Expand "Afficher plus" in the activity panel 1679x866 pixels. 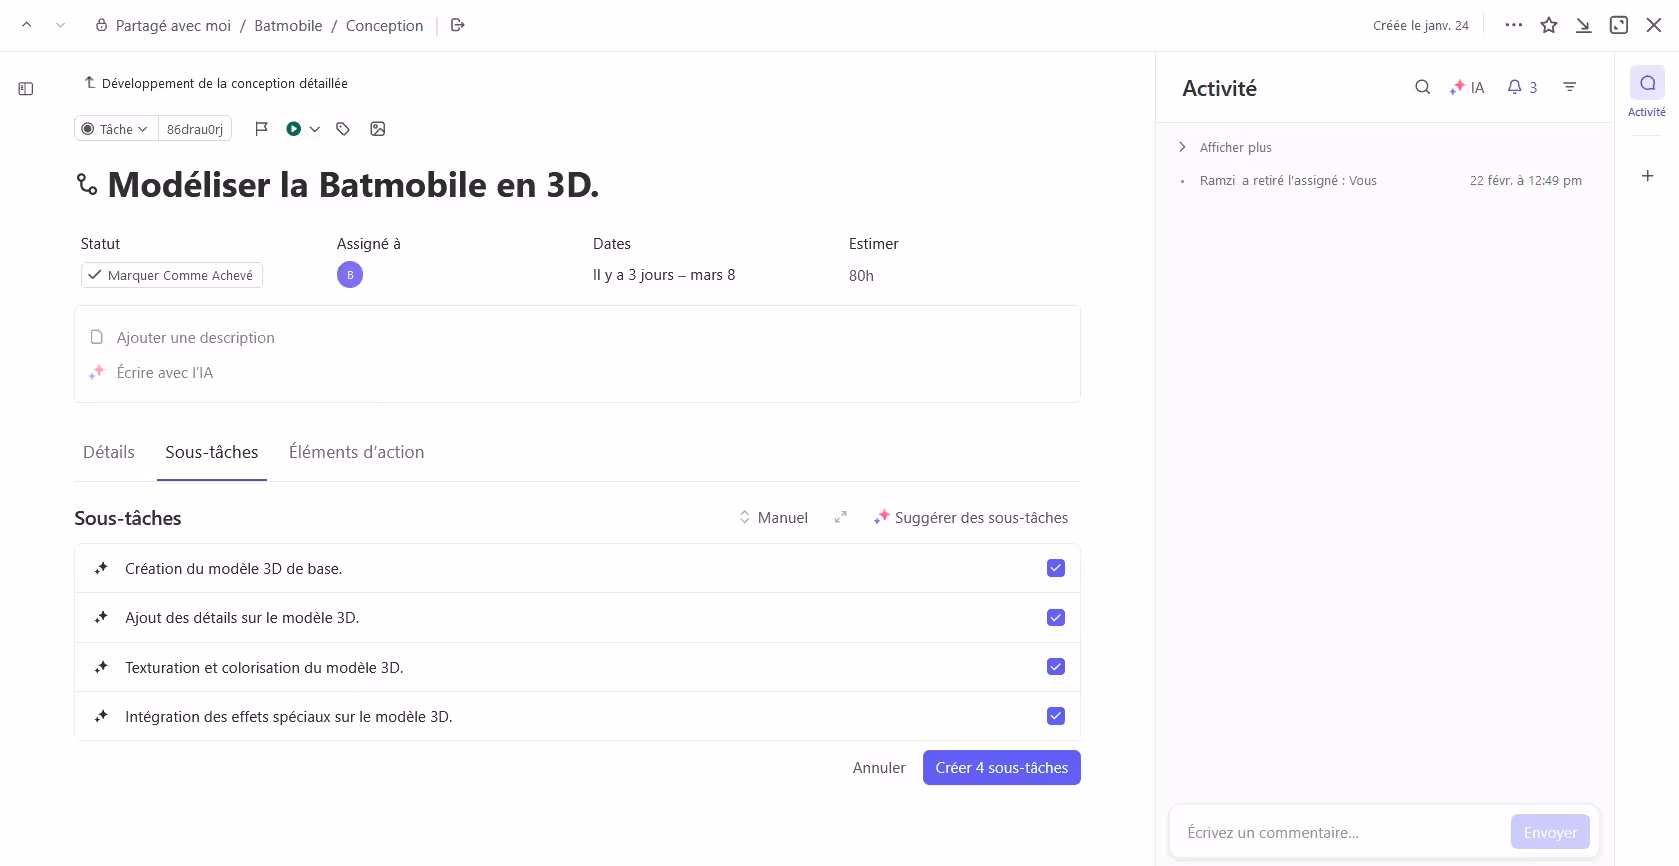1235,147
